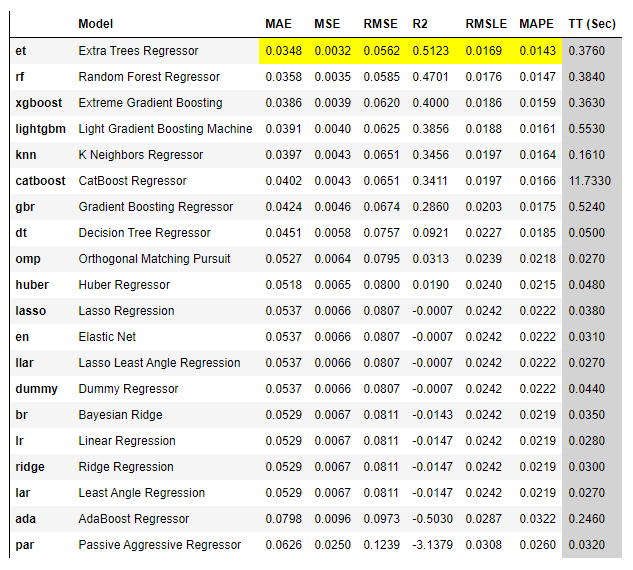Click 'Orthogonal Matching Pursuit' model name
Screen dimensions: 633x570
(x=154, y=259)
